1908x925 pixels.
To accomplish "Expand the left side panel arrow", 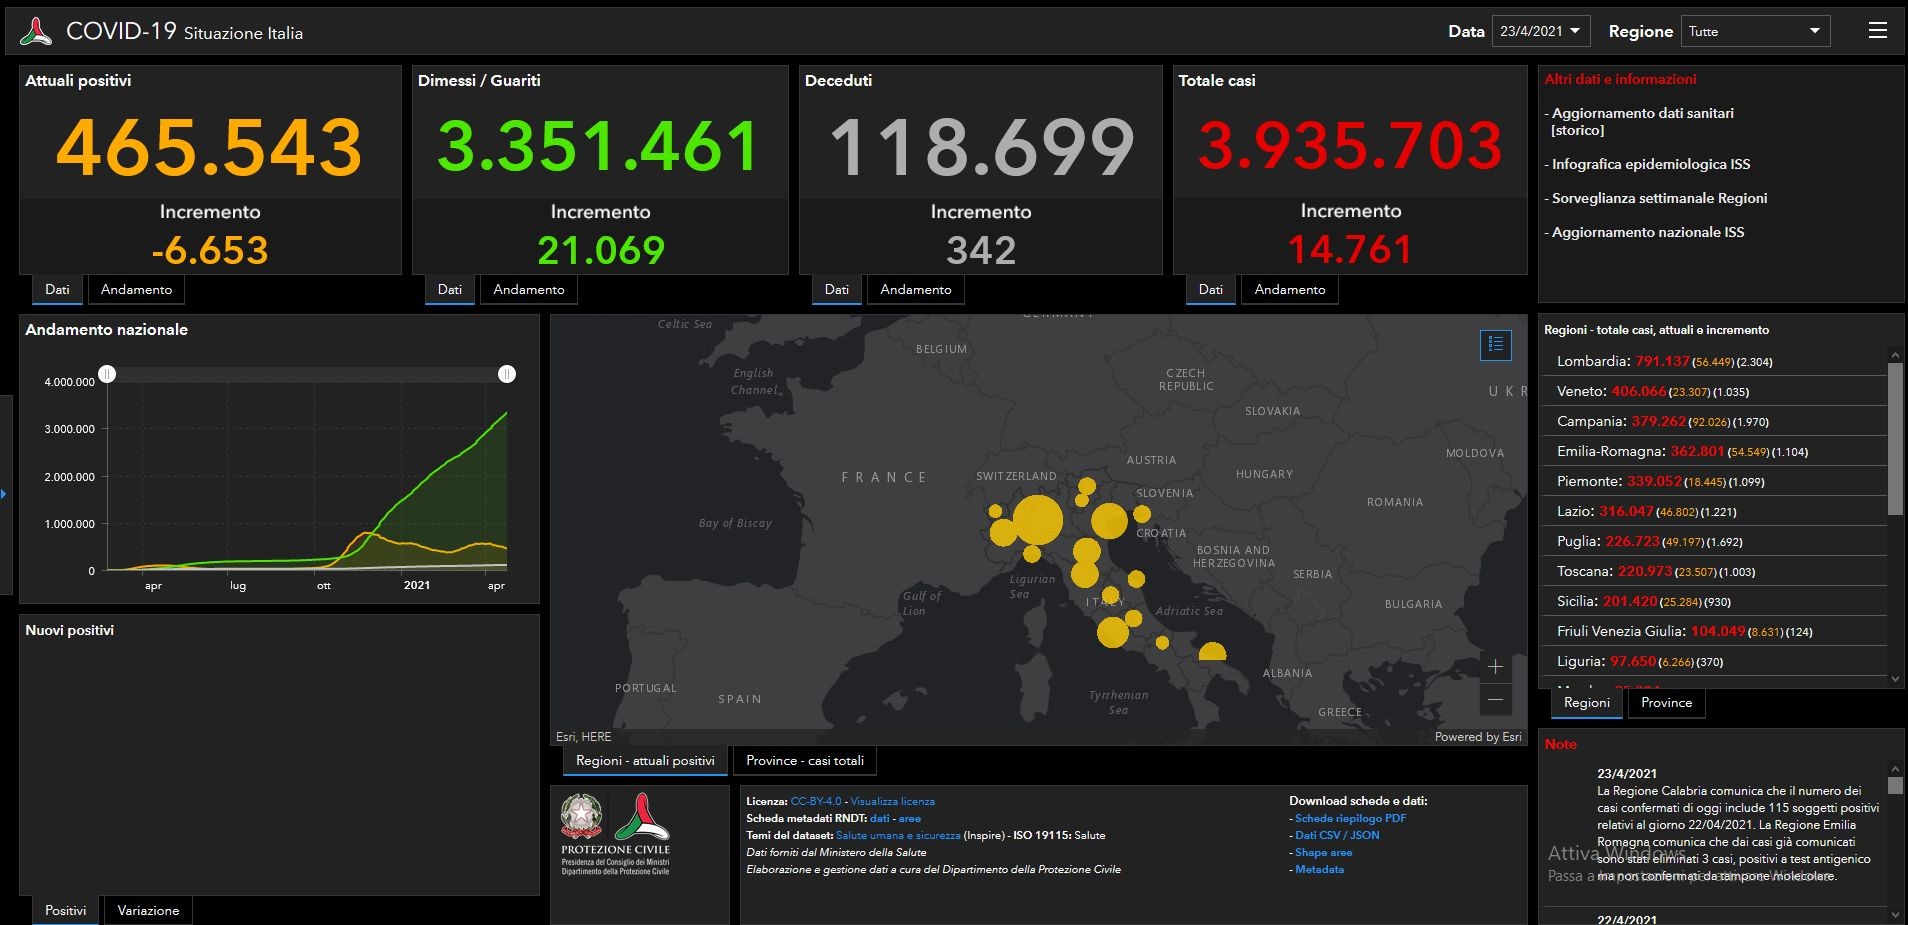I will (4, 494).
